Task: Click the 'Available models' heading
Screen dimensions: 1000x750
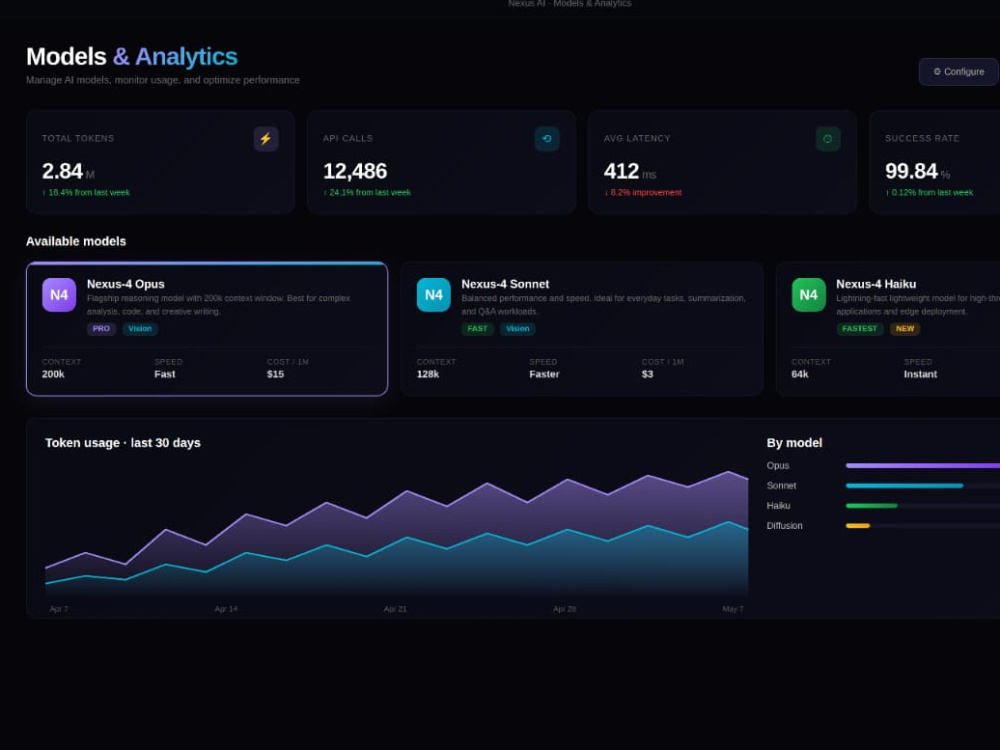Action: tap(76, 242)
